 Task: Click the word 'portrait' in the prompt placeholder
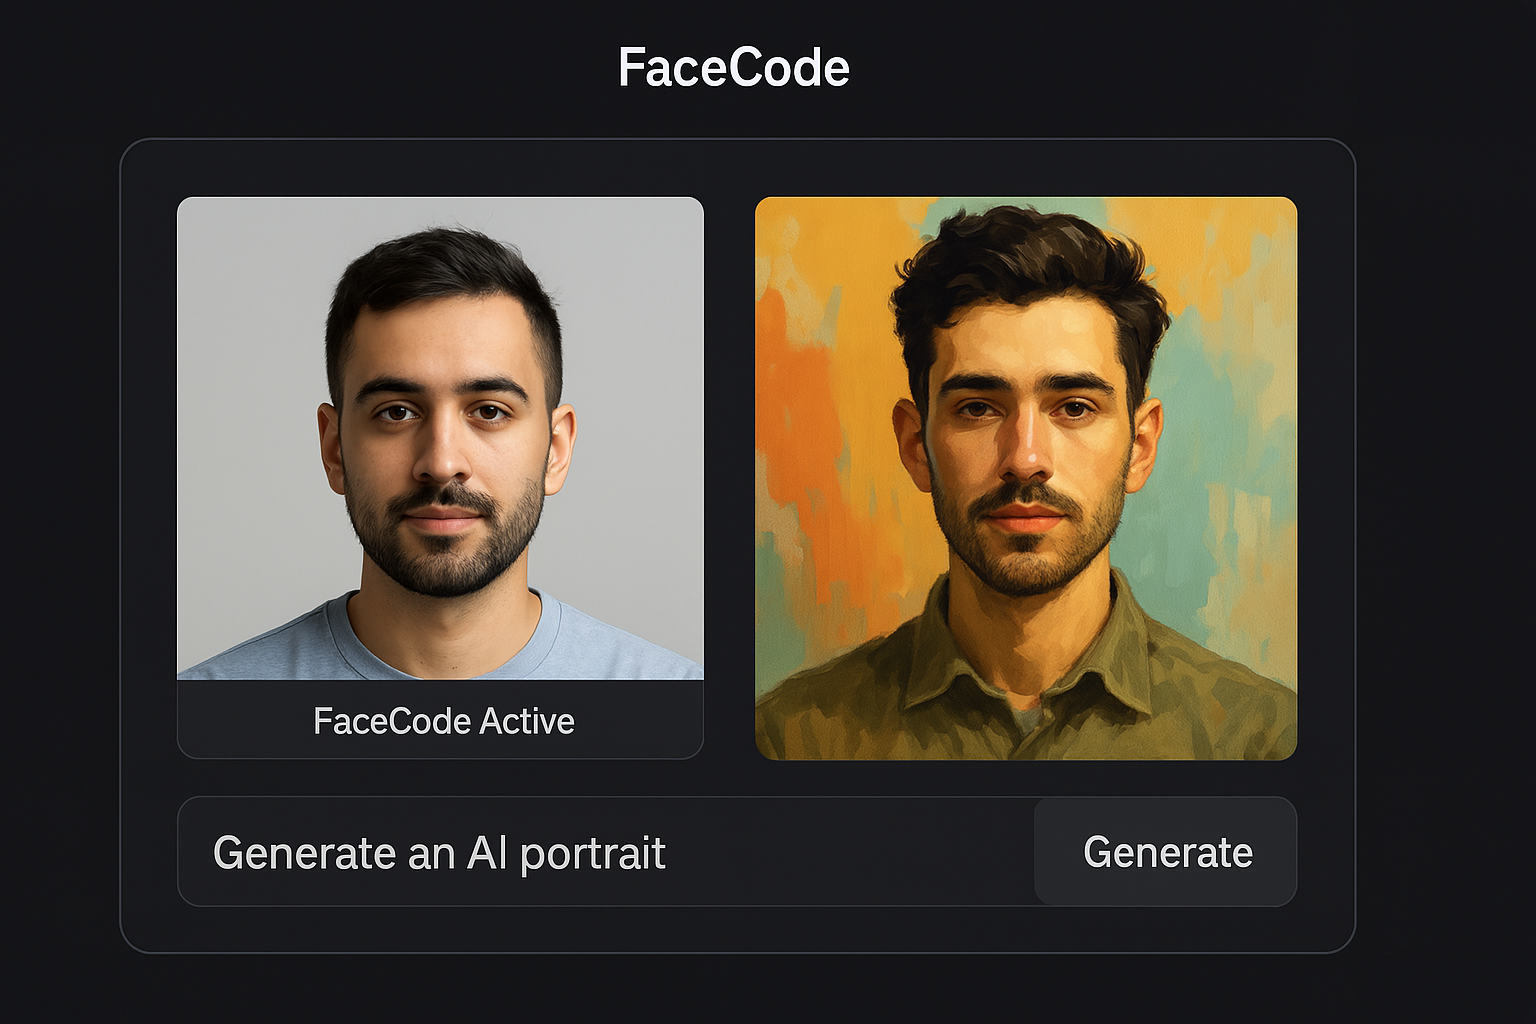(x=592, y=854)
